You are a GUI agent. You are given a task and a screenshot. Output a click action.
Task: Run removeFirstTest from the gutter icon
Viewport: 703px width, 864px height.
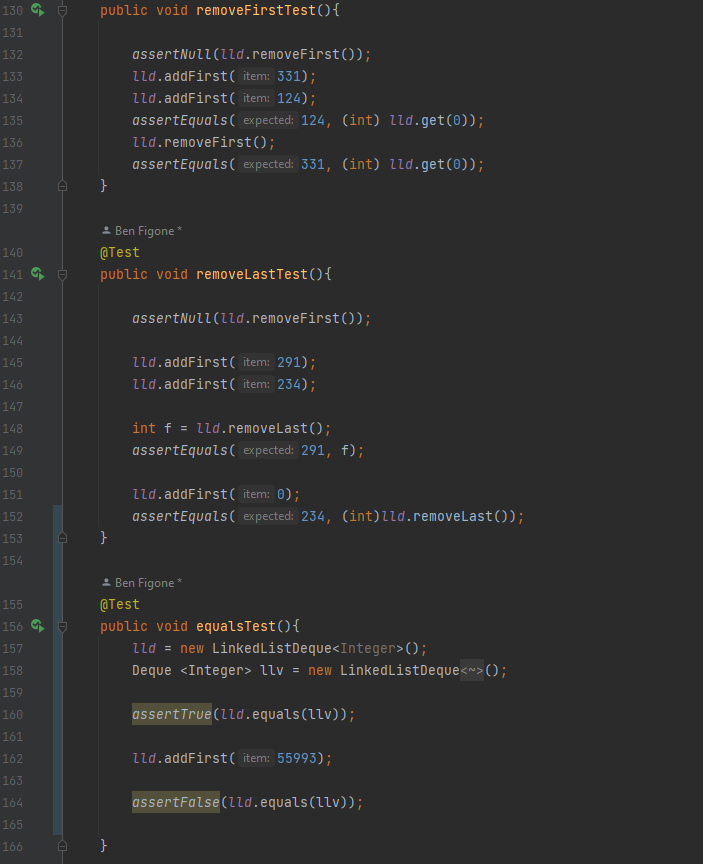pos(37,10)
